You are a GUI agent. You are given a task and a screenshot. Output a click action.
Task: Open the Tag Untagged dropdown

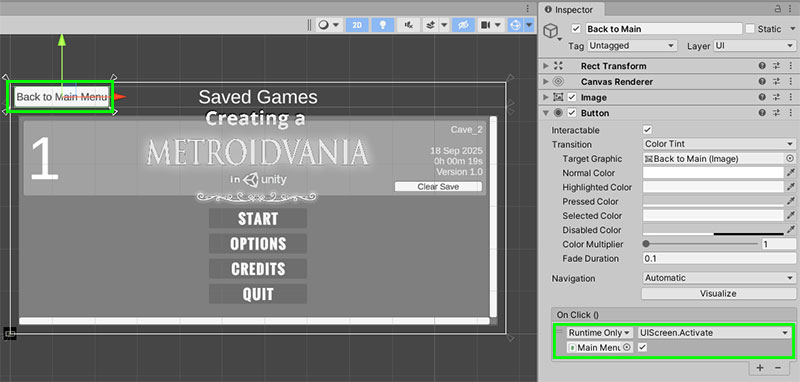tap(632, 46)
